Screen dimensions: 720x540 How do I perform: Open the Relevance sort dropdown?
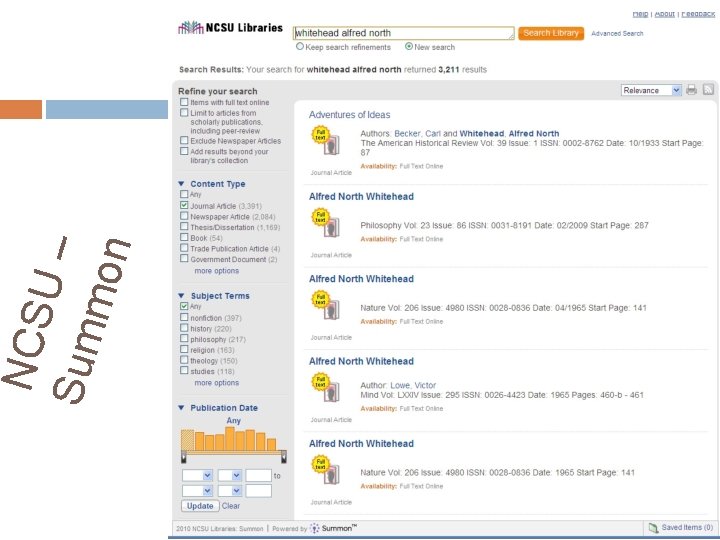click(x=651, y=90)
